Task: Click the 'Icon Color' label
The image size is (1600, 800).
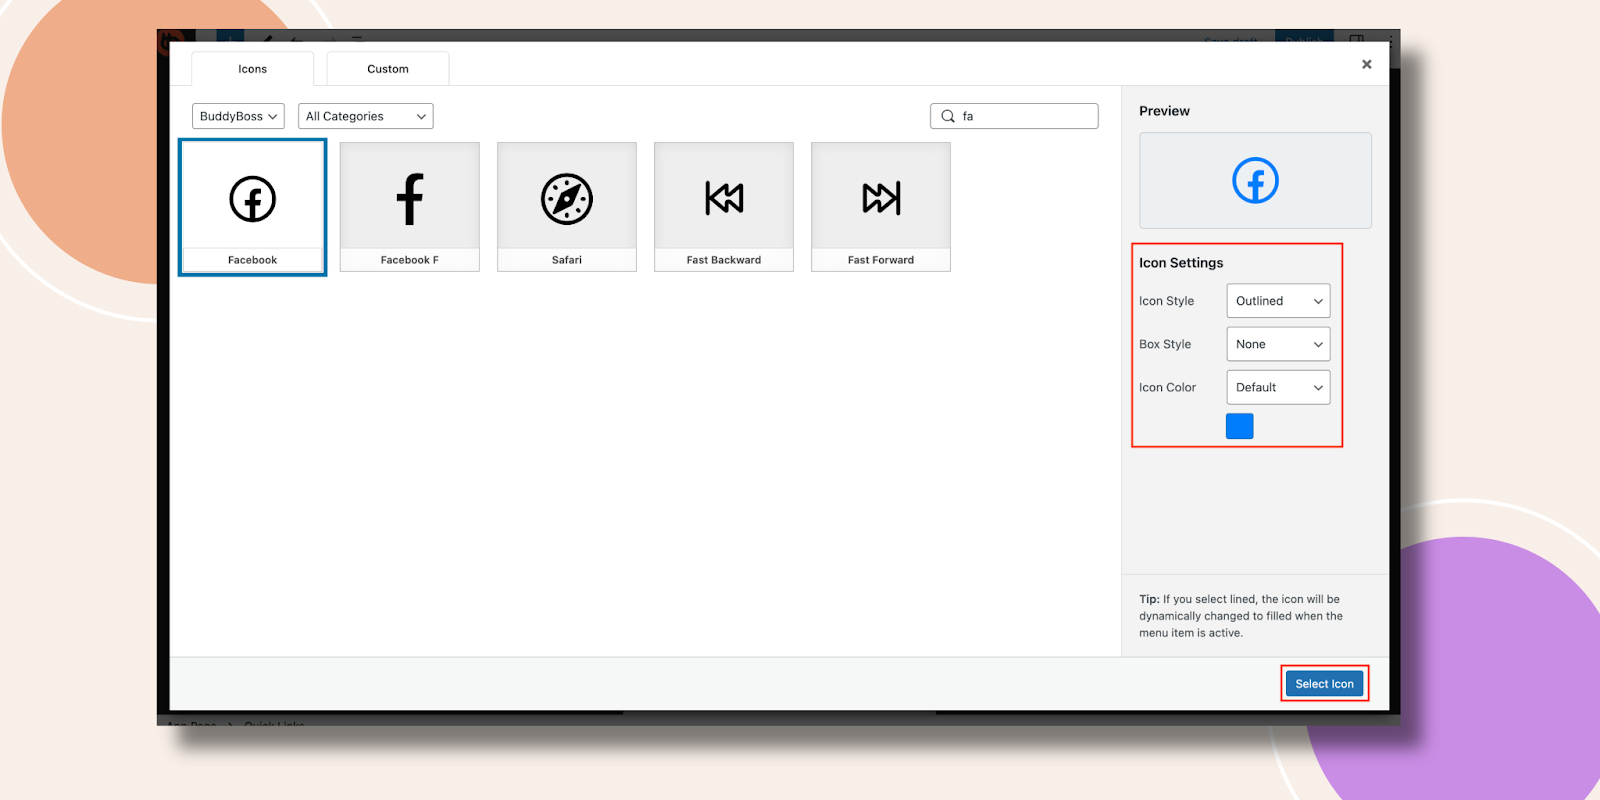Action: [x=1167, y=387]
